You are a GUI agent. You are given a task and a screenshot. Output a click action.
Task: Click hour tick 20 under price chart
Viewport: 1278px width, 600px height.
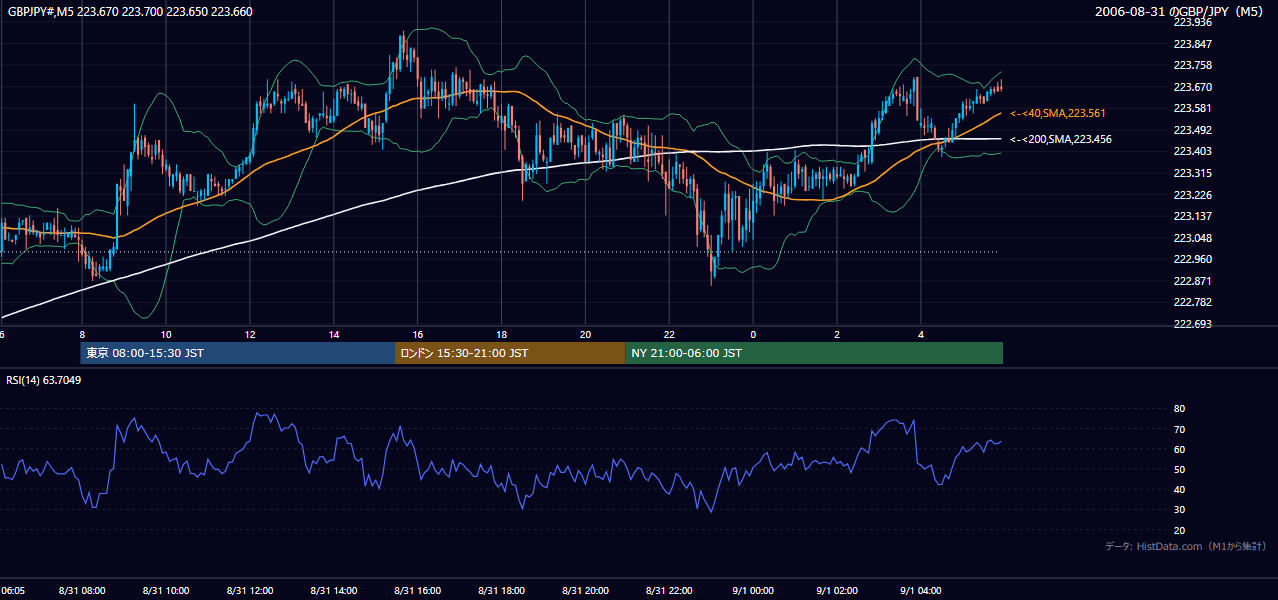pos(586,334)
